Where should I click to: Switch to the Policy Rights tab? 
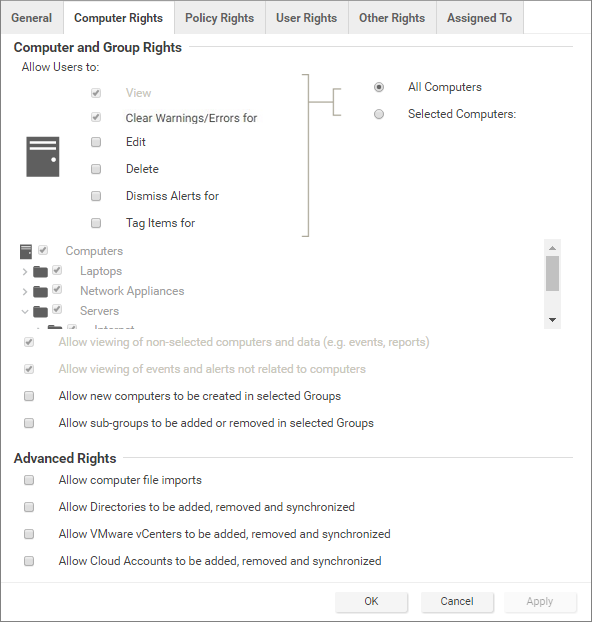click(x=219, y=18)
